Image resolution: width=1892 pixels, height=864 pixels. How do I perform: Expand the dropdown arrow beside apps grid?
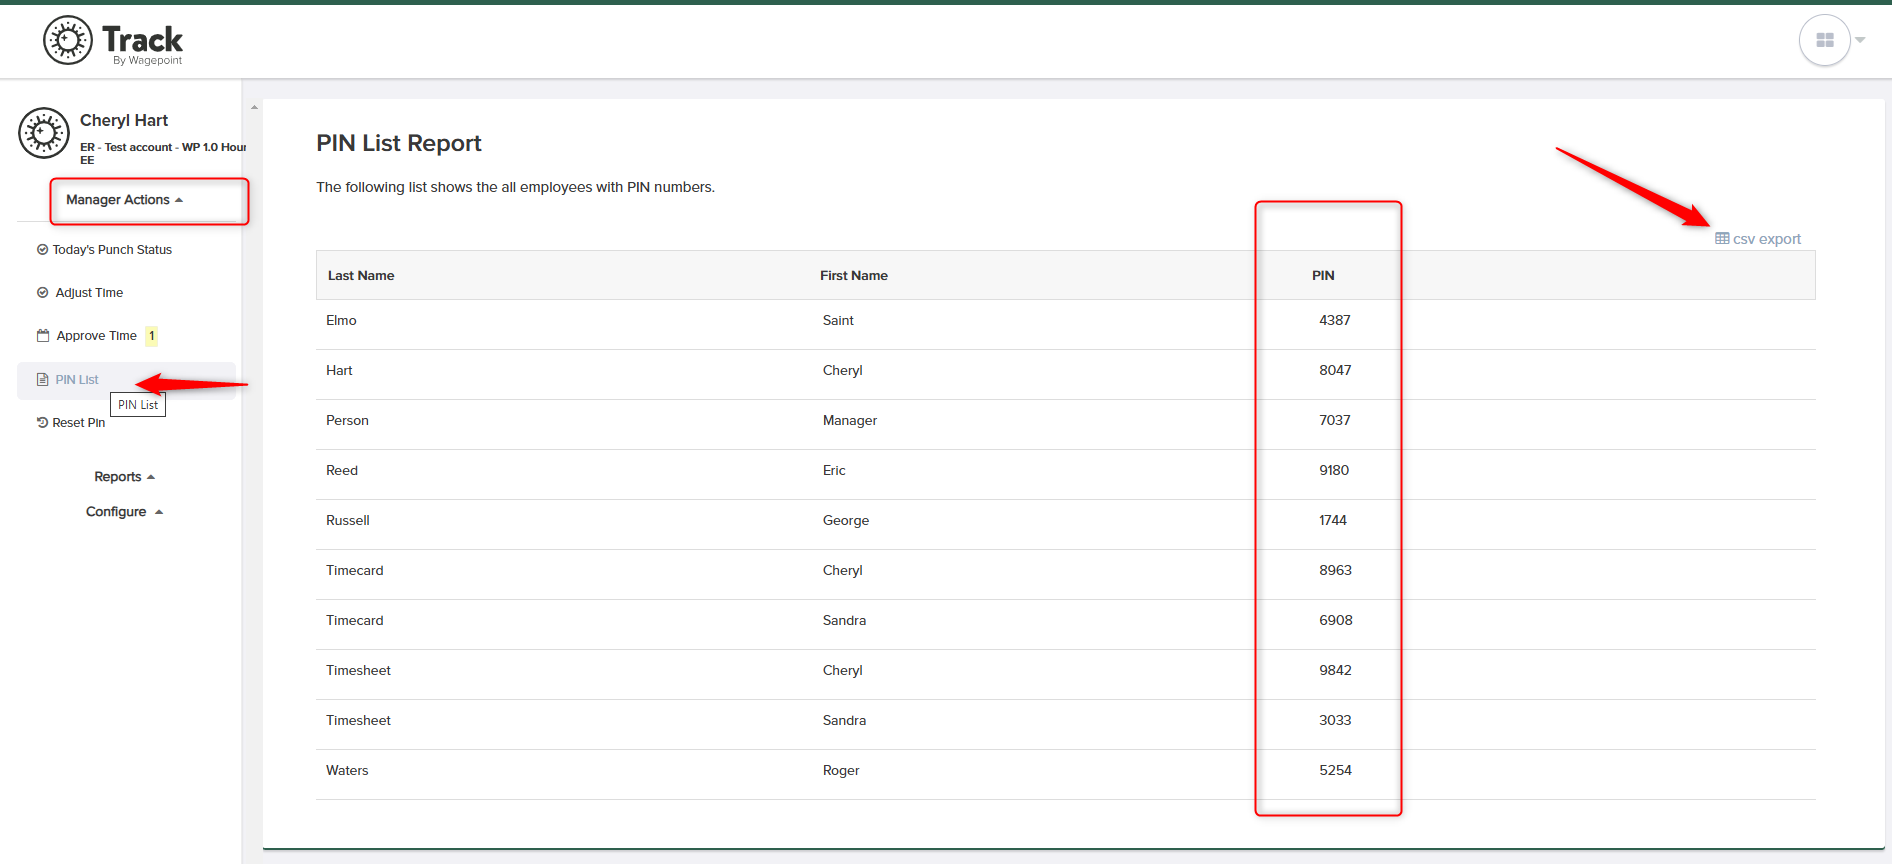[x=1860, y=40]
